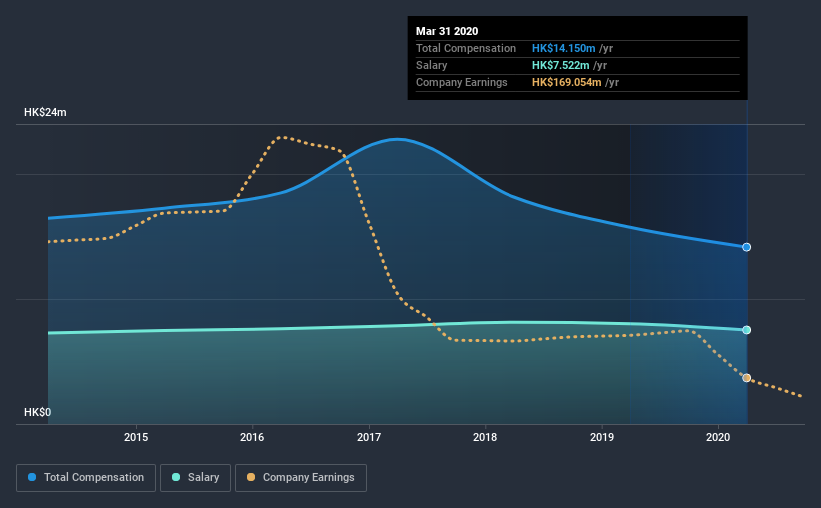The height and width of the screenshot is (508, 821).
Task: Click the 2016 x-axis label
Action: pos(252,437)
